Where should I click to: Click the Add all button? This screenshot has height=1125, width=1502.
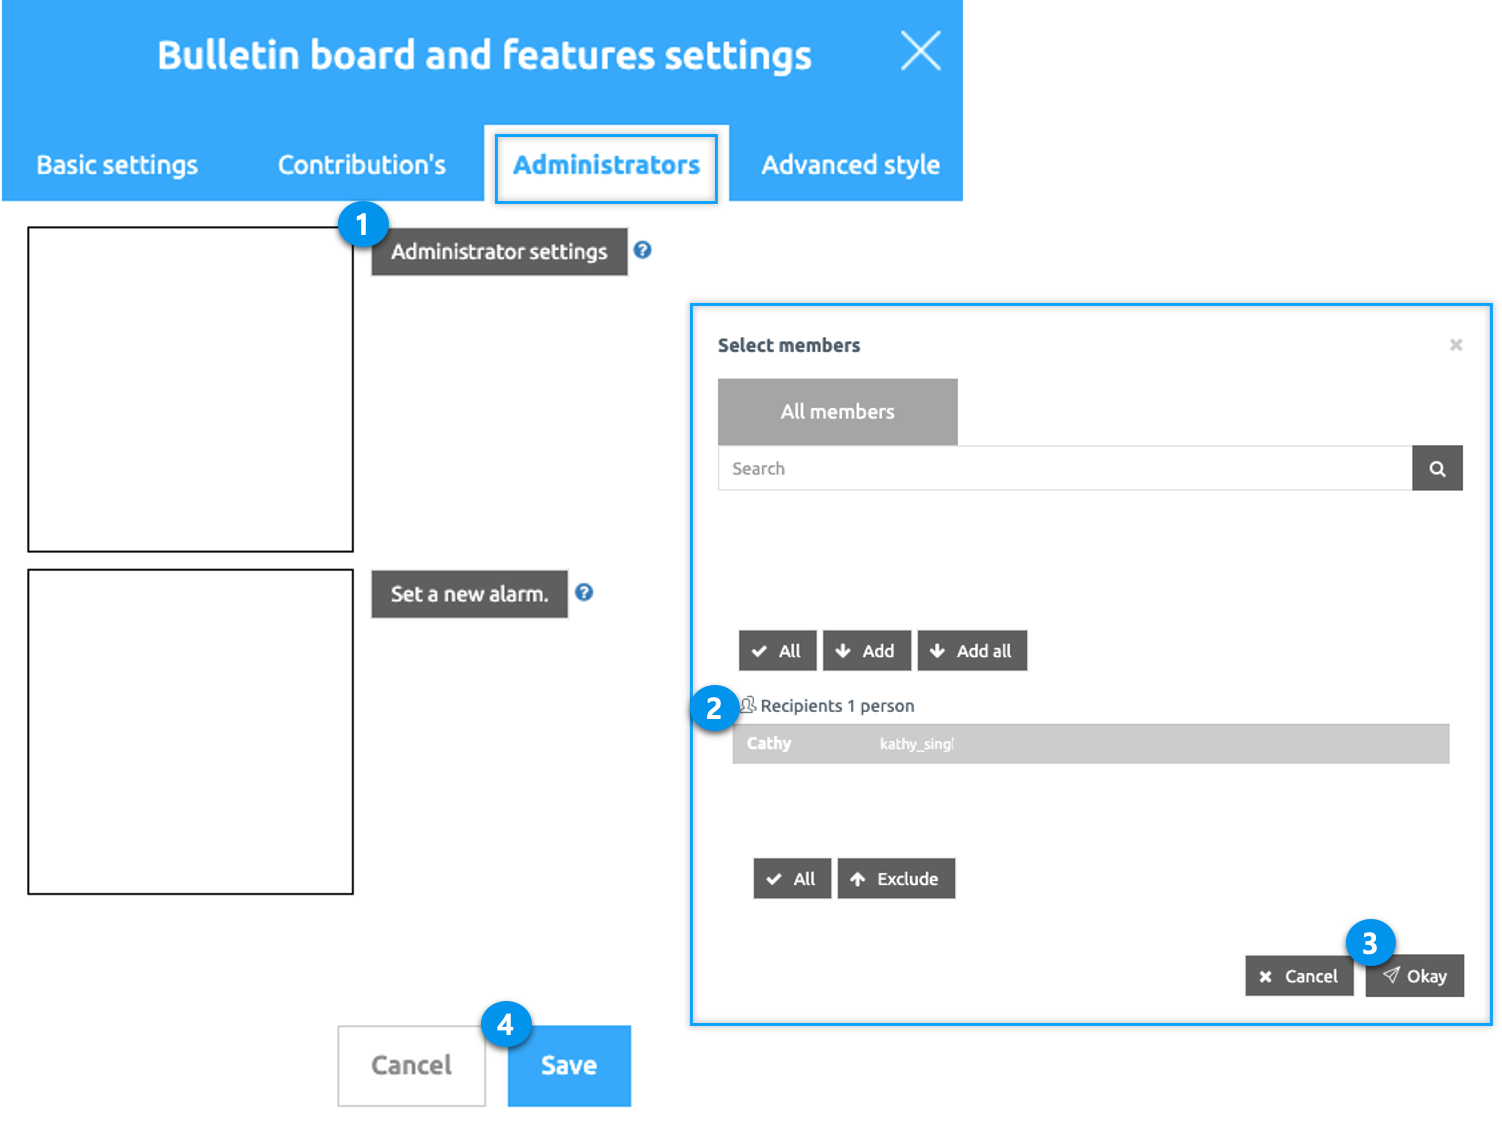point(972,651)
